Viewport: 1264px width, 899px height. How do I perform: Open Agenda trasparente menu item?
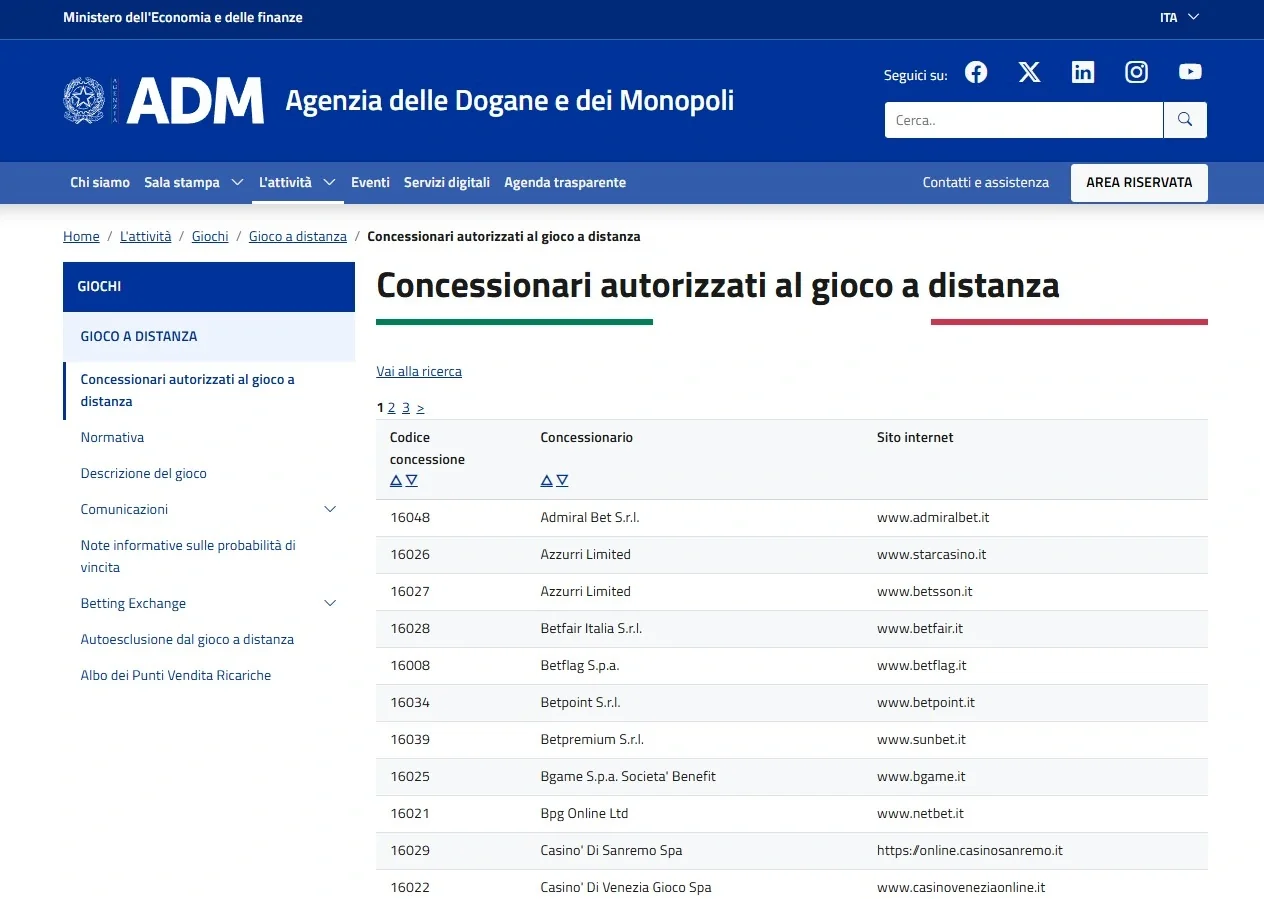(565, 183)
